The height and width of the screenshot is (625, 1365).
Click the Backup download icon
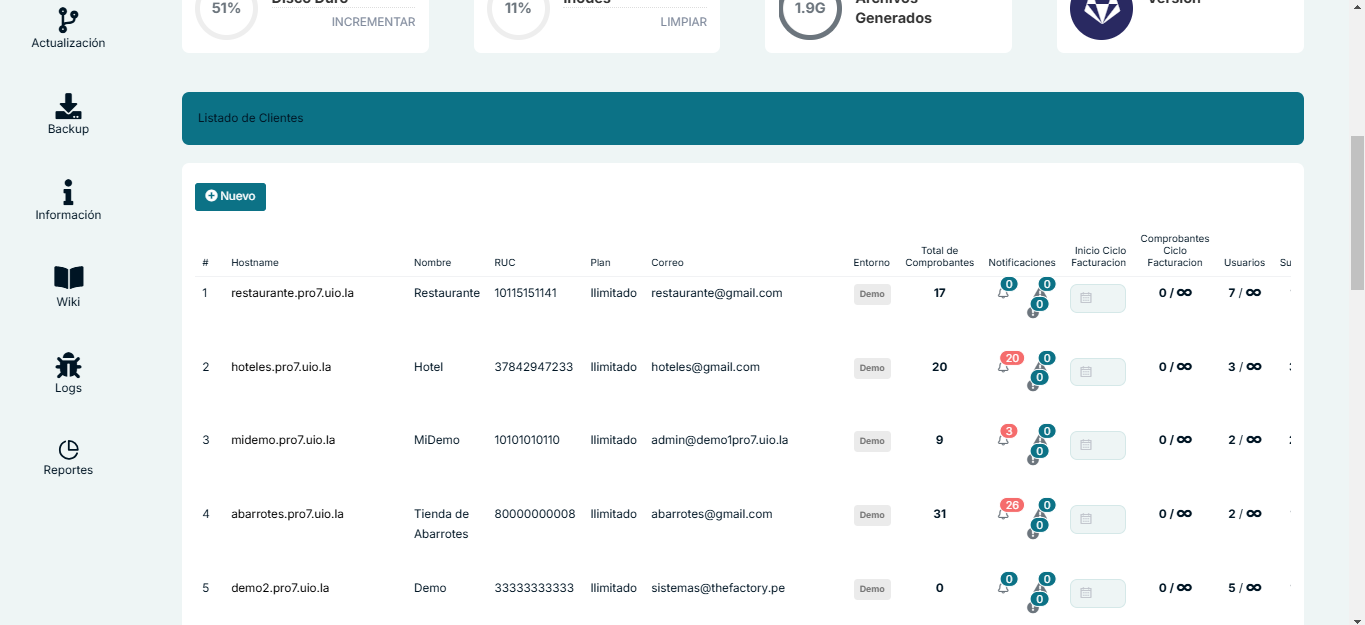tap(68, 106)
